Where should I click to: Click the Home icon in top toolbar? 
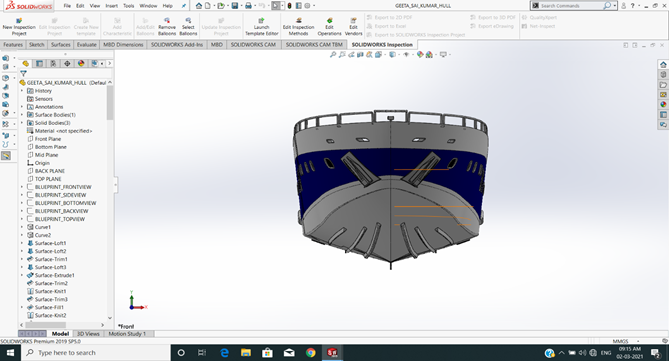tap(199, 6)
